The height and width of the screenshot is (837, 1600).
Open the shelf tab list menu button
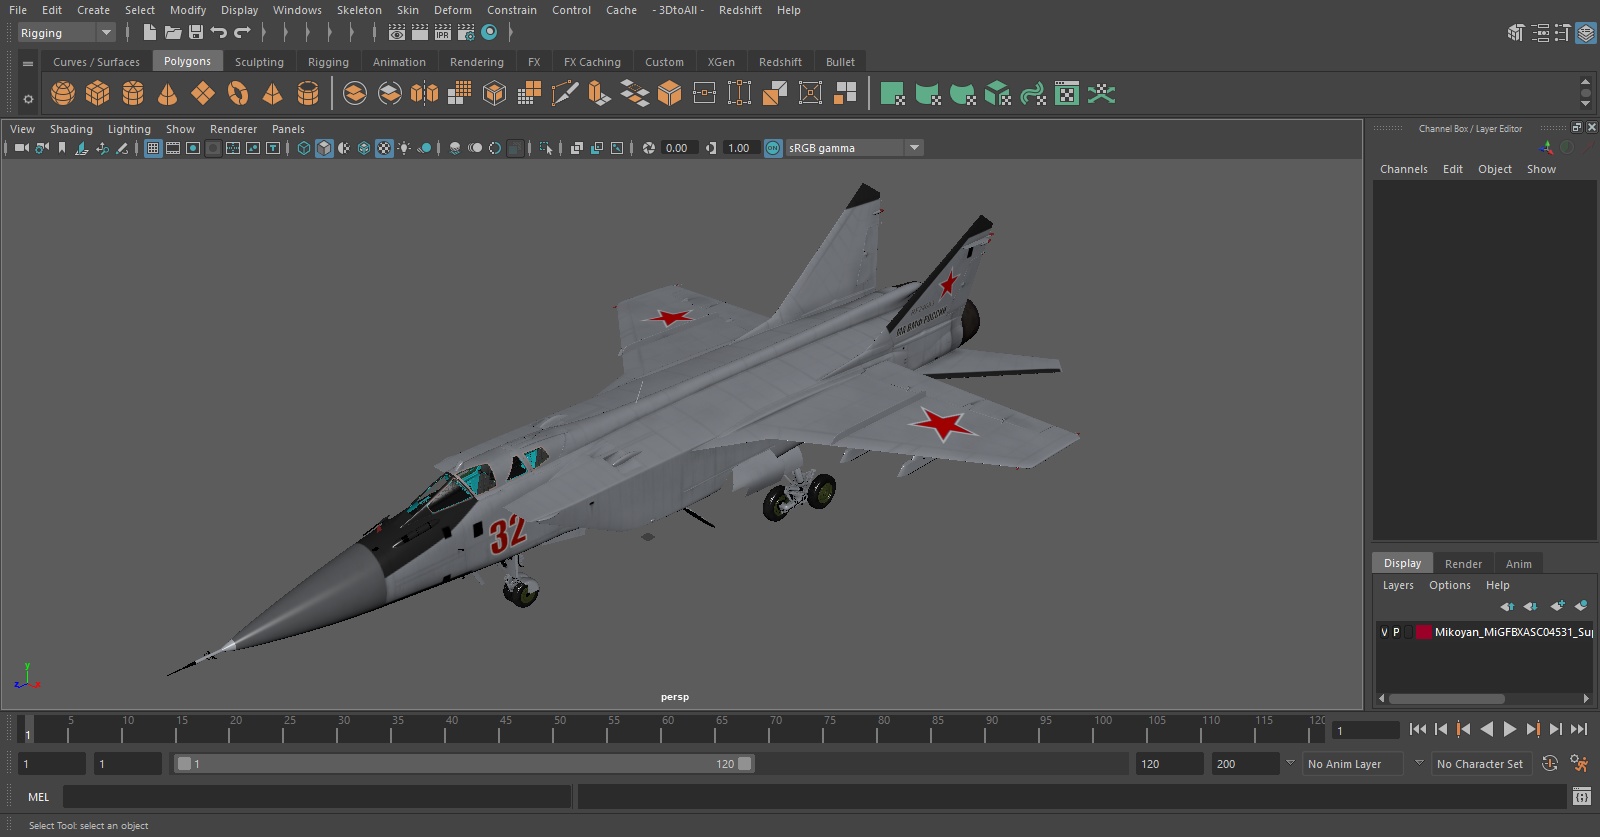pyautogui.click(x=28, y=63)
